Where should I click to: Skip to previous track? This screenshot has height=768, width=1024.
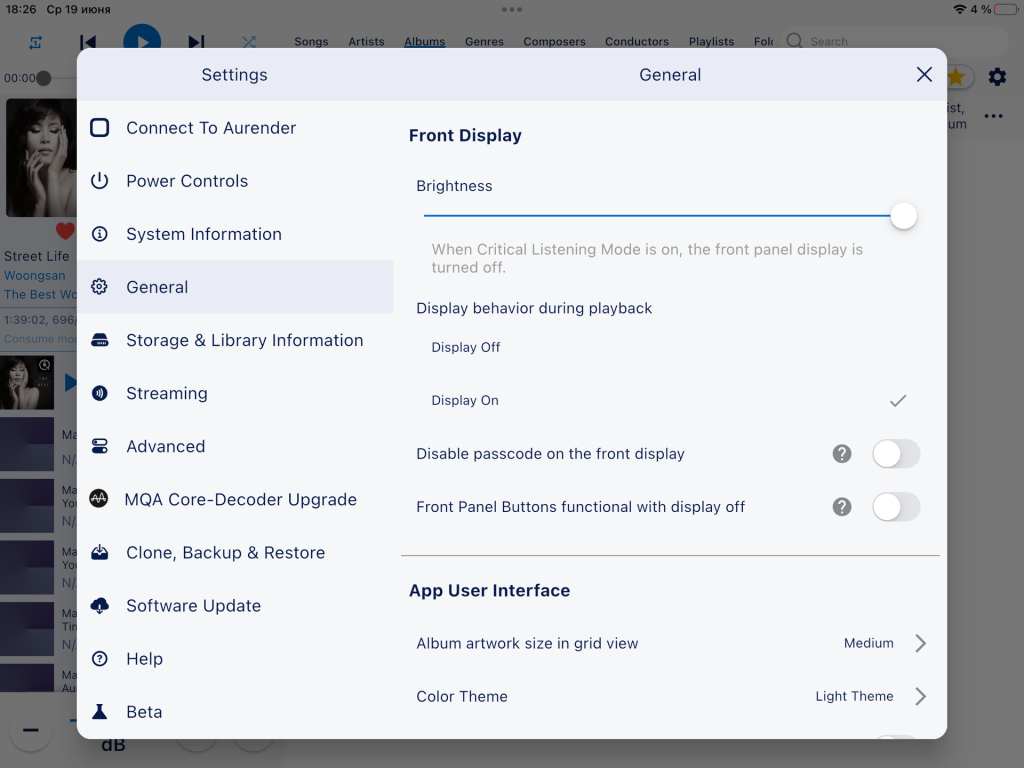coord(88,42)
